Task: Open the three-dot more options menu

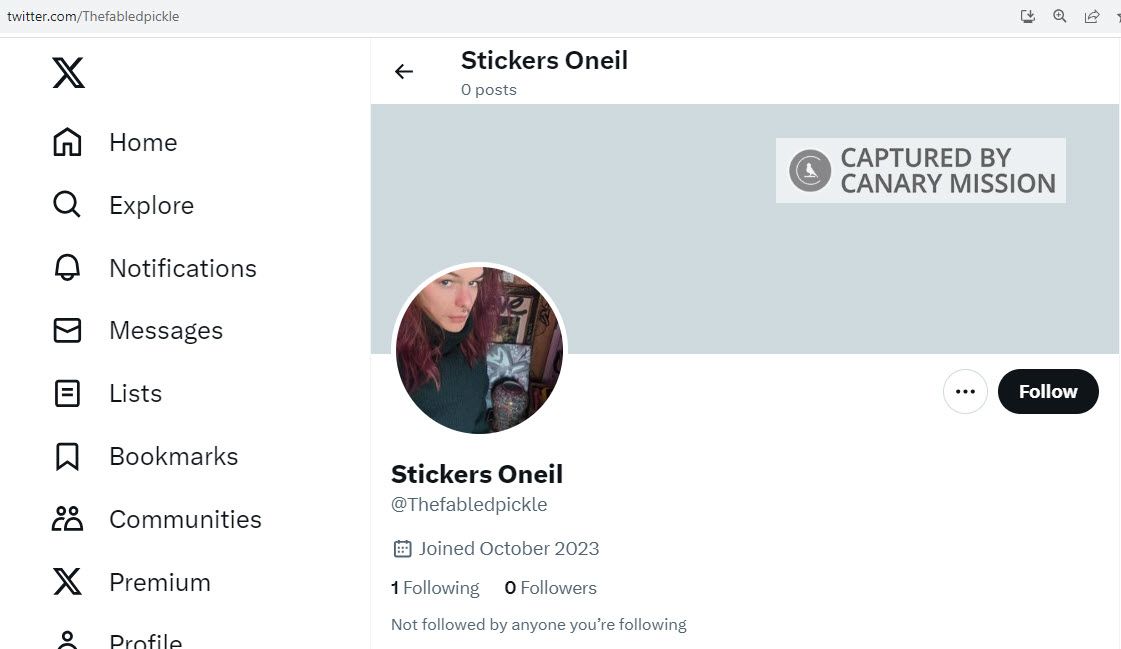Action: (x=965, y=392)
